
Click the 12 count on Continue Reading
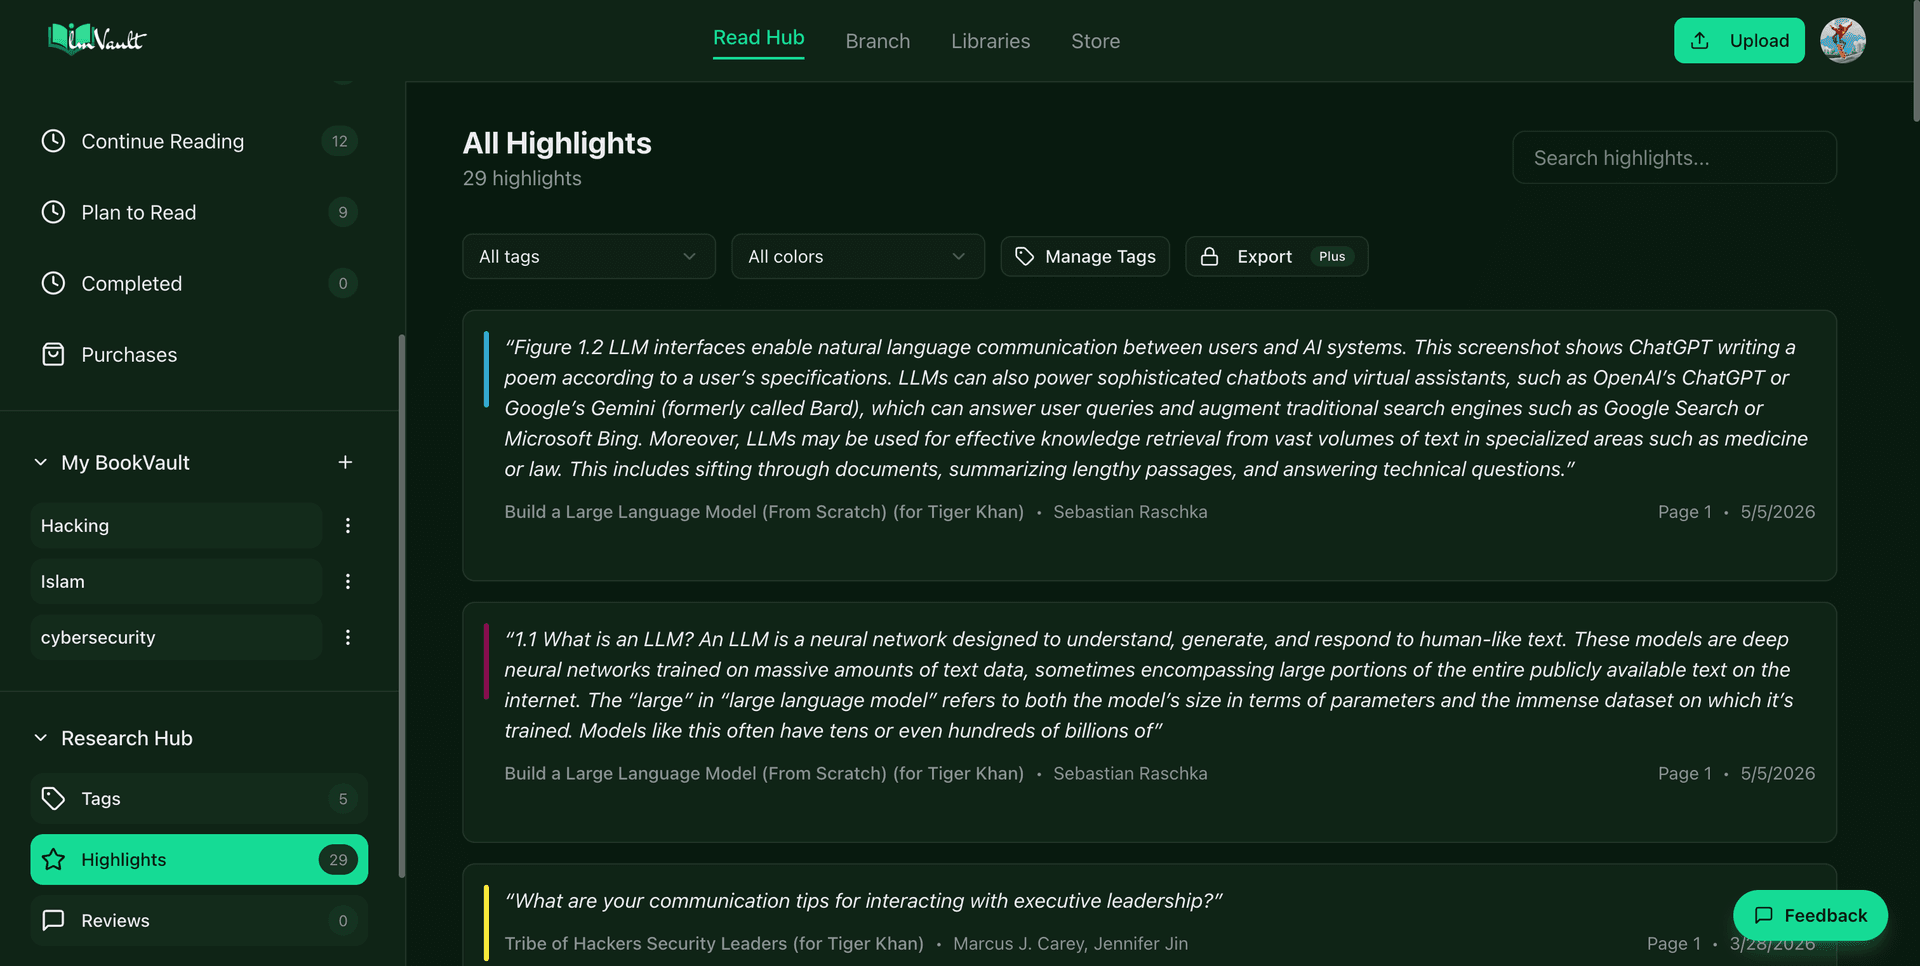click(339, 141)
